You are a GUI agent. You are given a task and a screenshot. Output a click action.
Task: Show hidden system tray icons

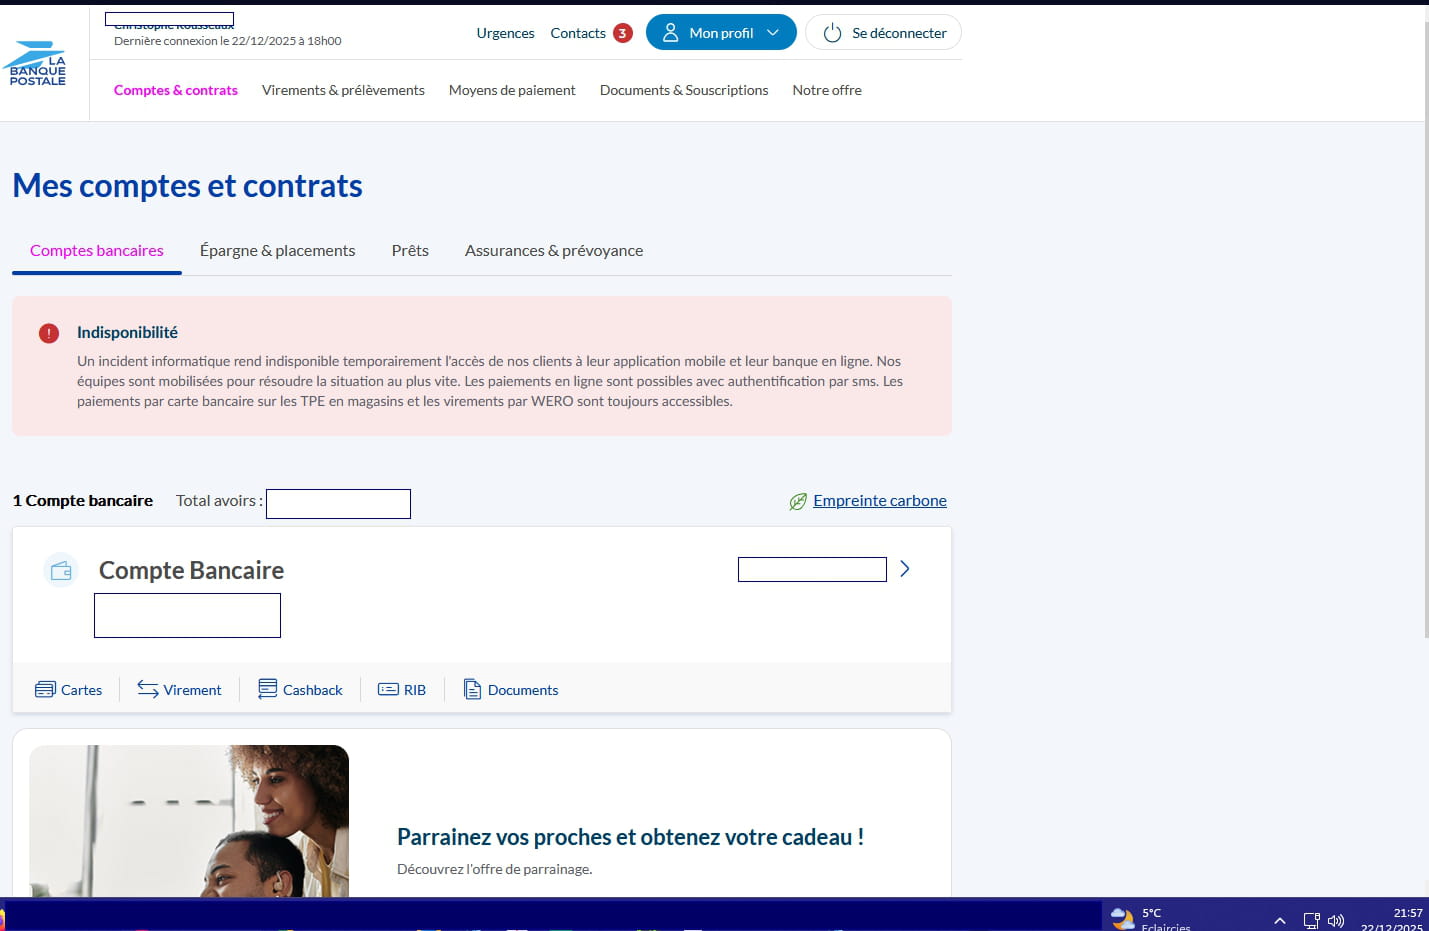click(x=1279, y=920)
